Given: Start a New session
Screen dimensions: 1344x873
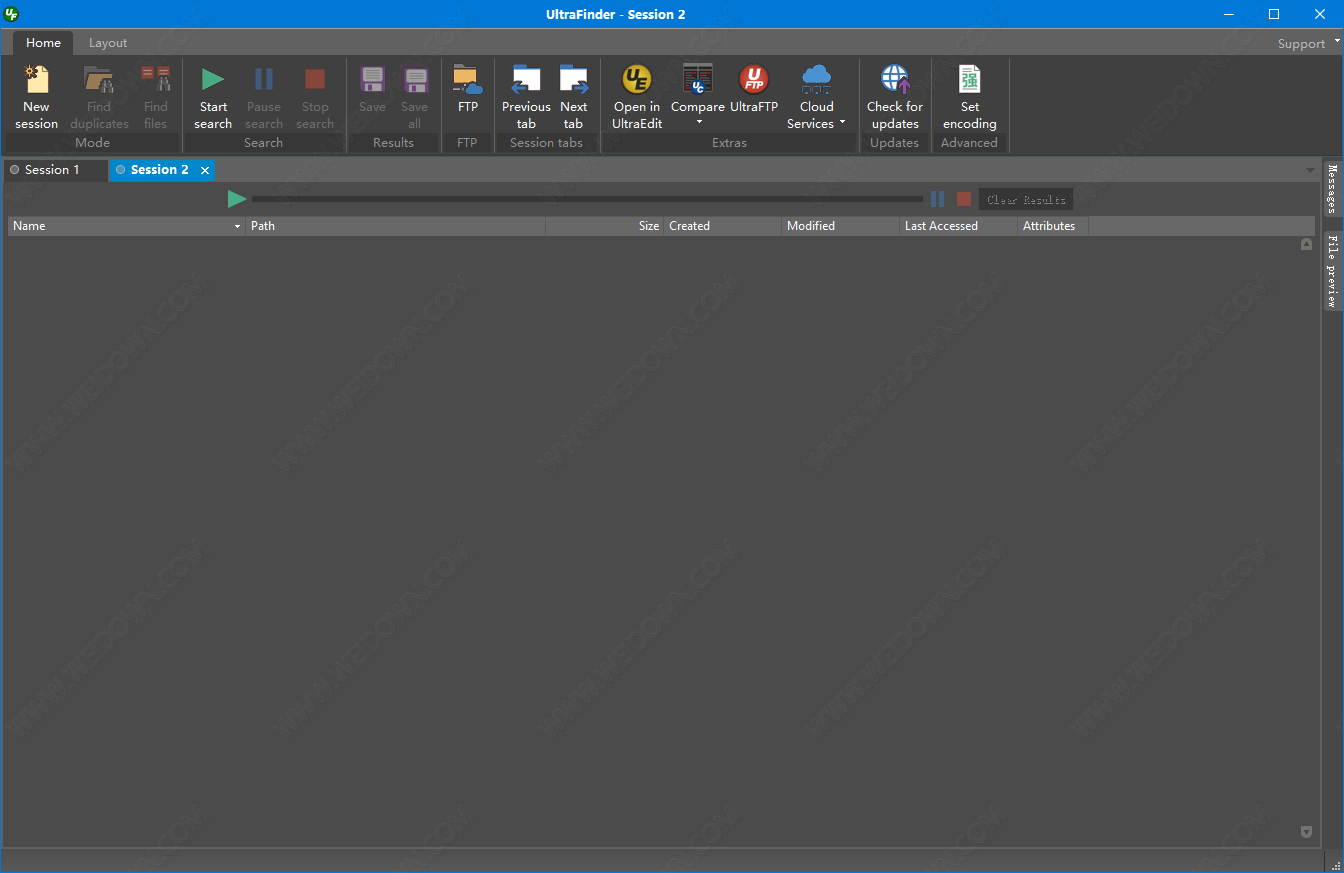Looking at the screenshot, I should point(37,97).
